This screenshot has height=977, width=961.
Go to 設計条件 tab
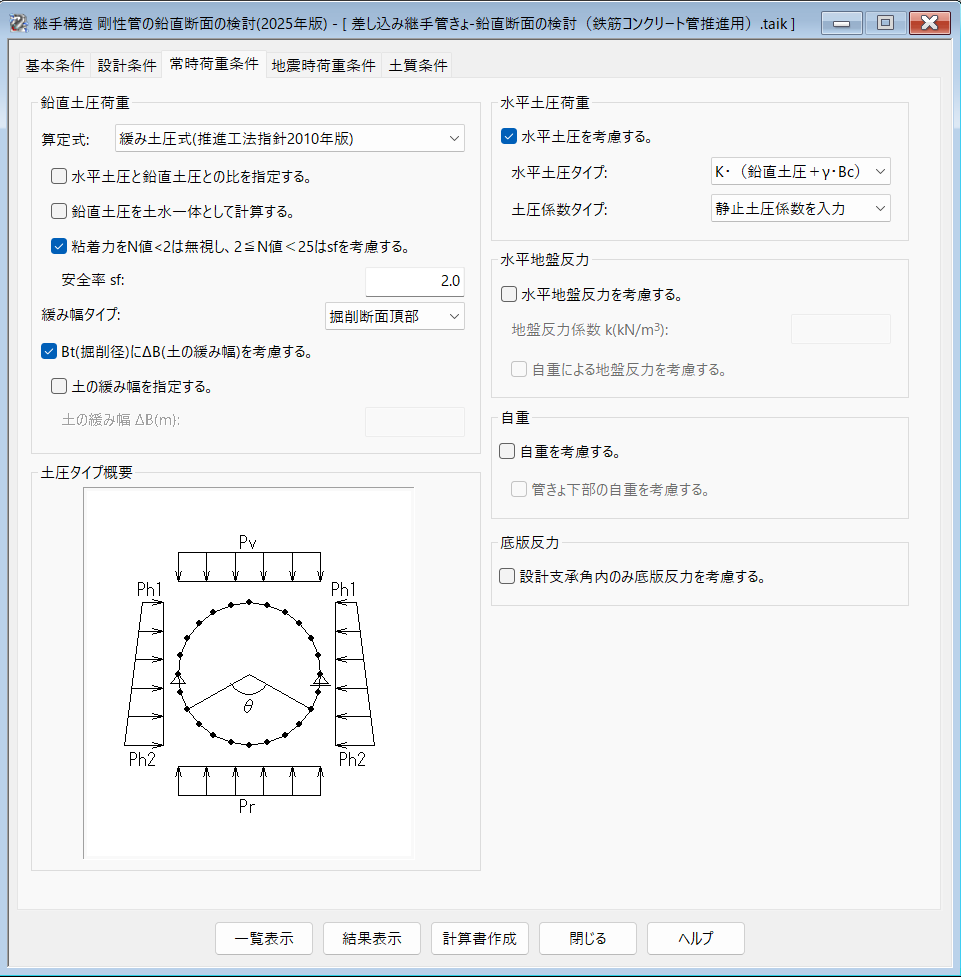(x=127, y=66)
